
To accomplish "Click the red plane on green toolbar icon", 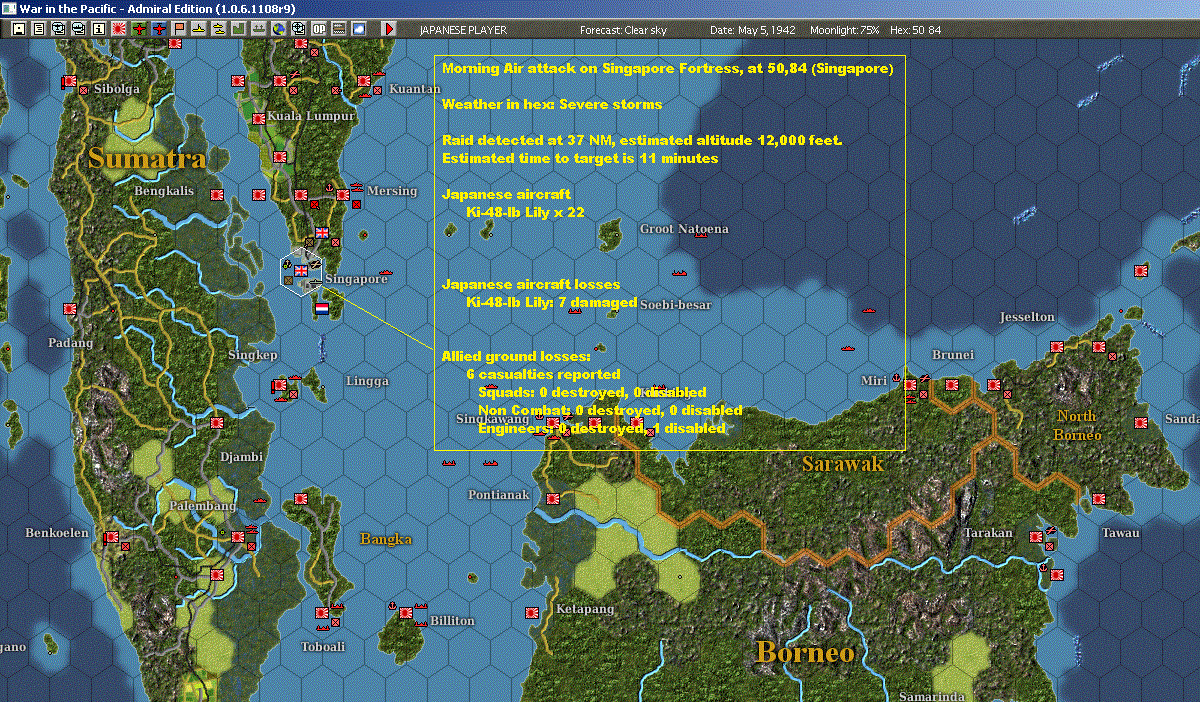I will click(x=138, y=29).
